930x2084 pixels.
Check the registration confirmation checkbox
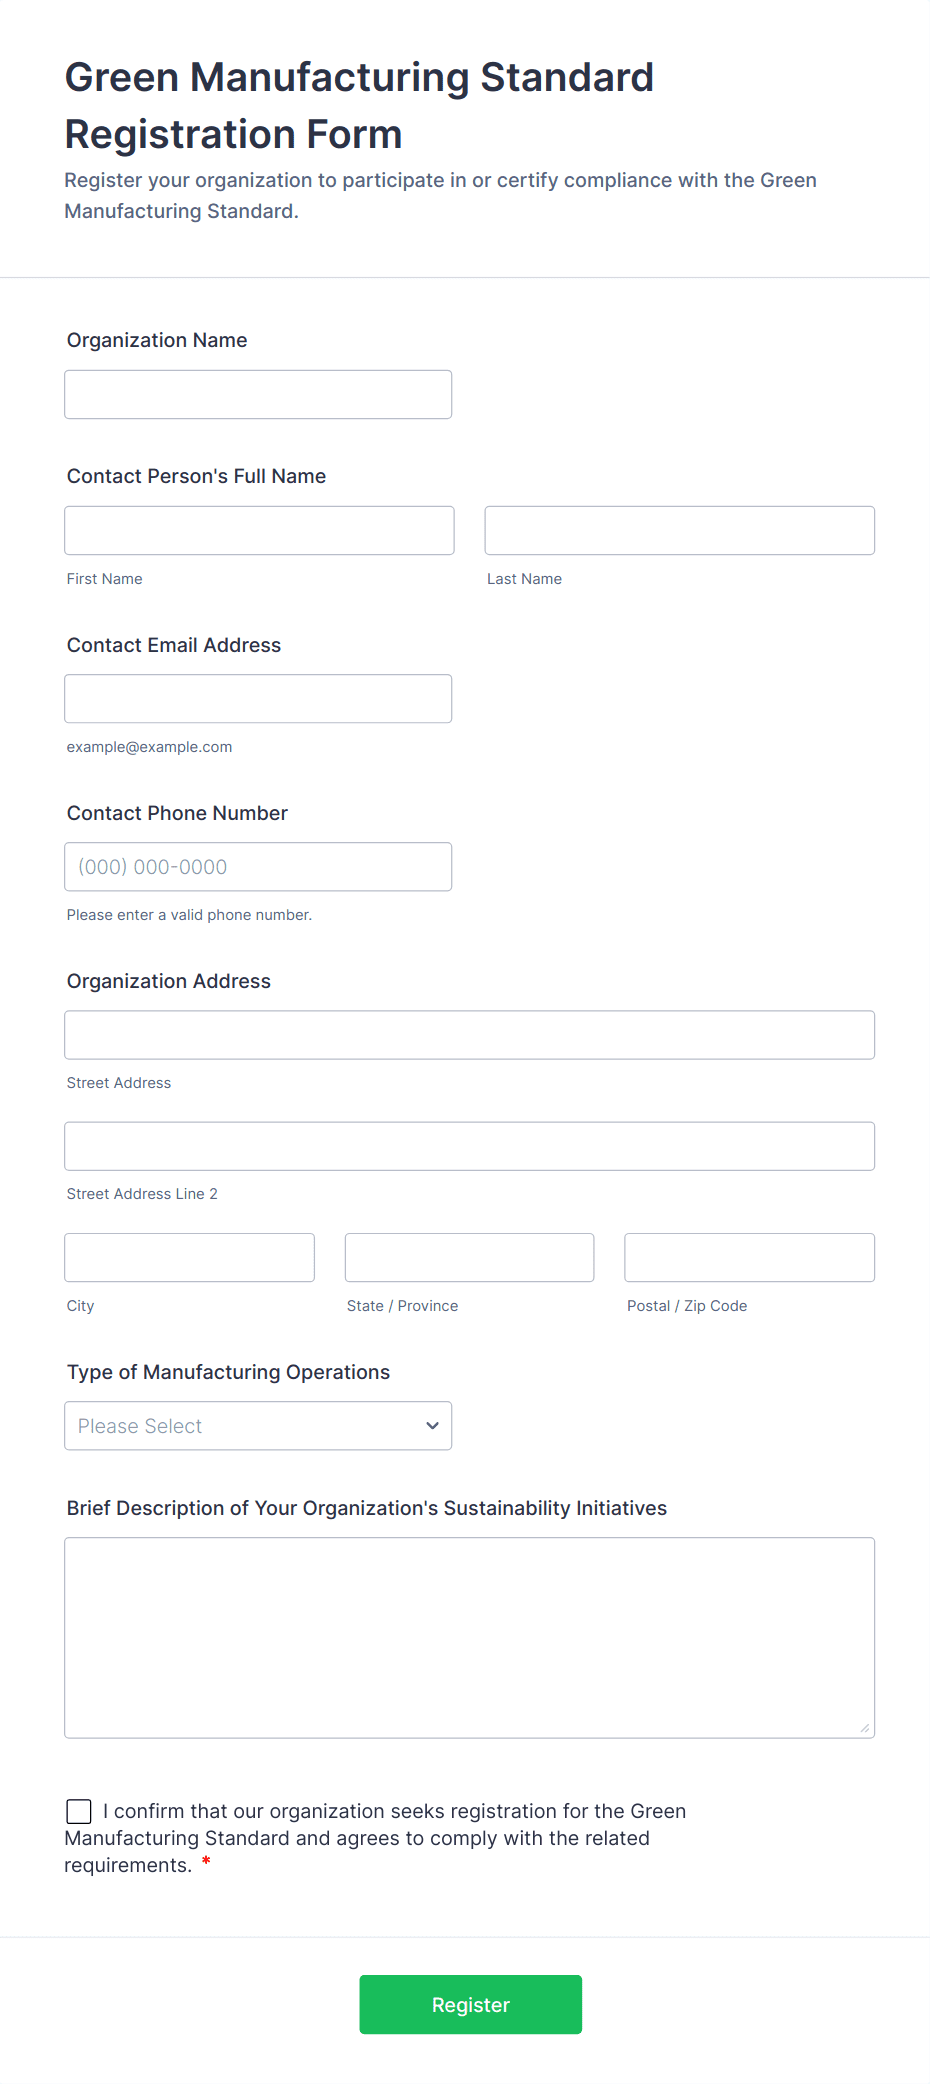click(x=79, y=1811)
